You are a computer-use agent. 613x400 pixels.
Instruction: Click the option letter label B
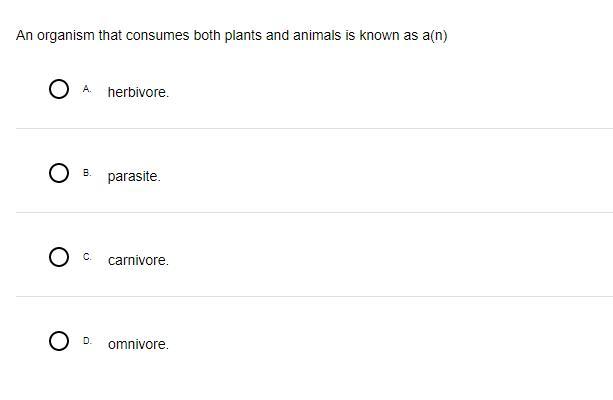click(87, 173)
